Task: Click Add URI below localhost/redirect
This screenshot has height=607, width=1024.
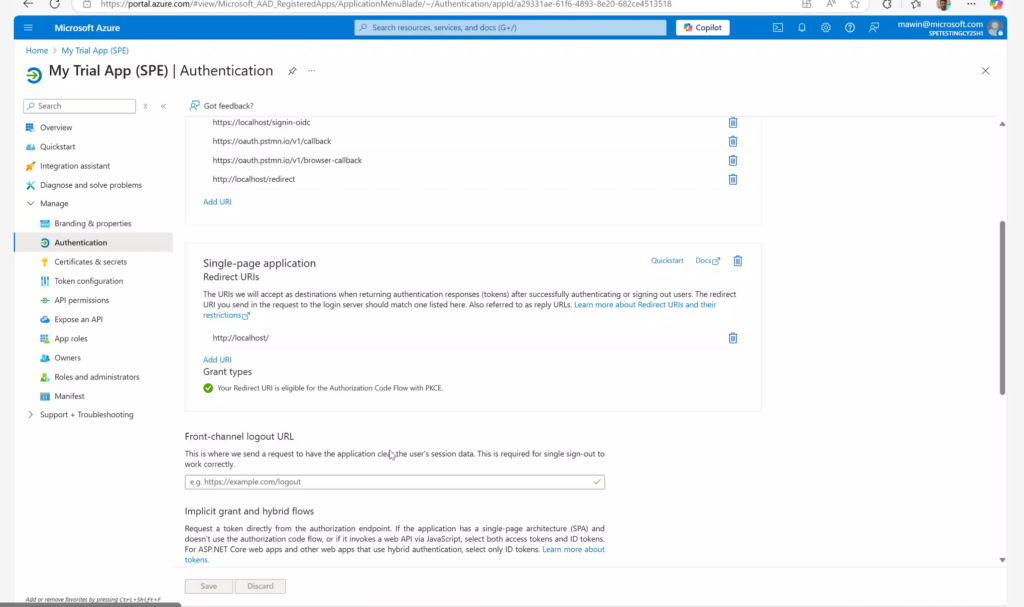Action: [217, 202]
